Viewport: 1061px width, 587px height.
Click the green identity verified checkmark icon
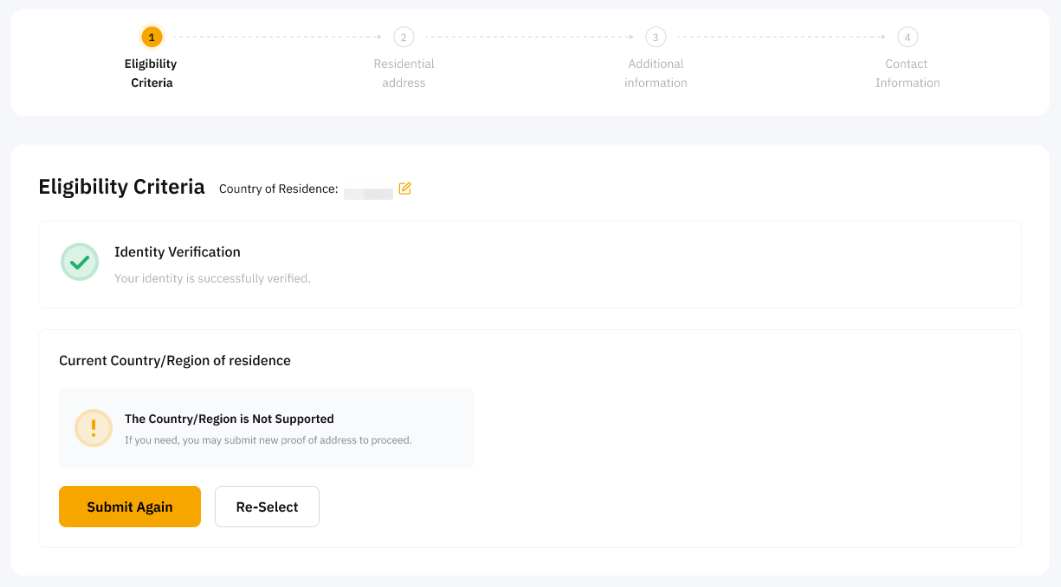click(x=80, y=262)
